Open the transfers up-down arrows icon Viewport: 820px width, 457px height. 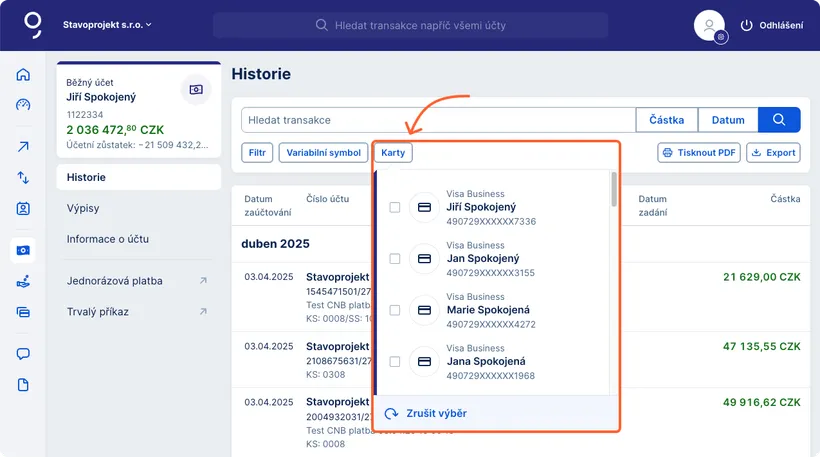pos(23,177)
